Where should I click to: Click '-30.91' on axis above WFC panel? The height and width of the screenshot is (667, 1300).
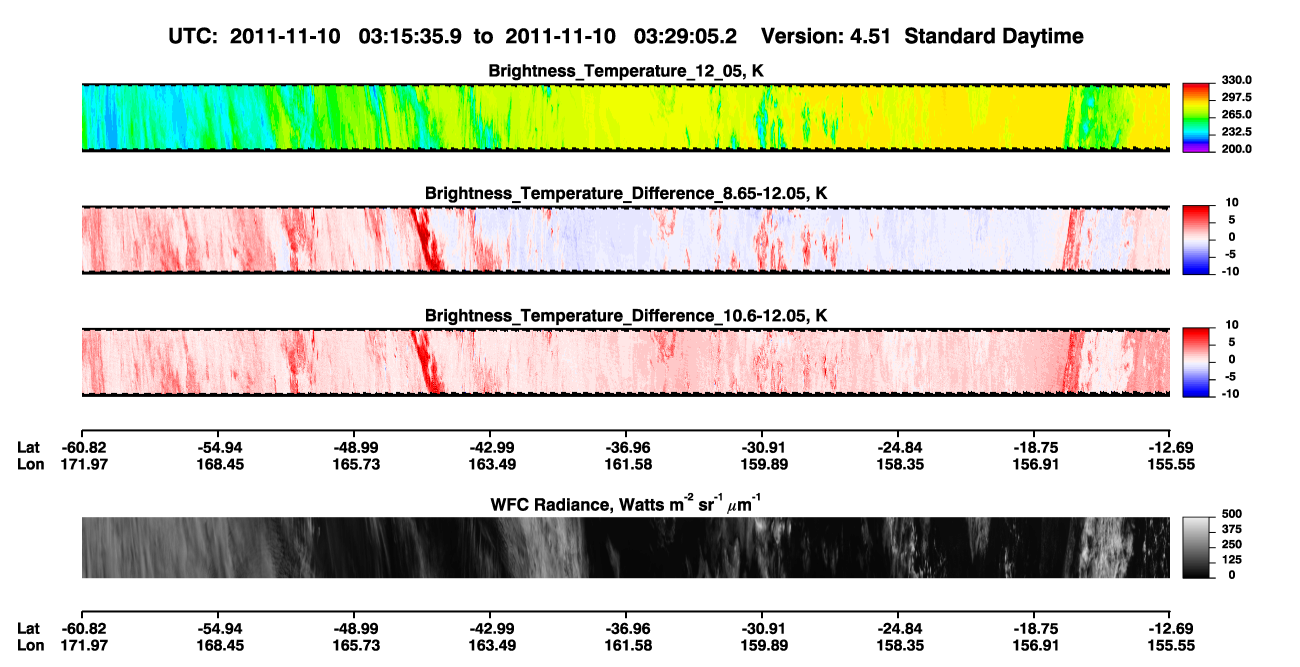point(762,446)
